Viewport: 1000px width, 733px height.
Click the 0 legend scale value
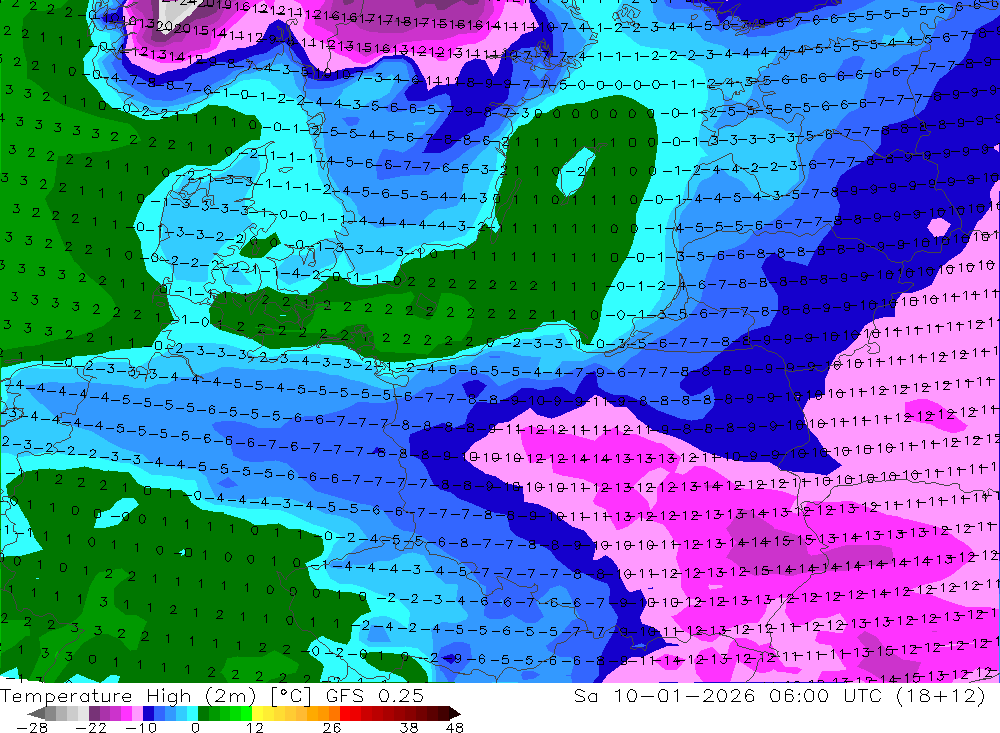click(x=196, y=727)
